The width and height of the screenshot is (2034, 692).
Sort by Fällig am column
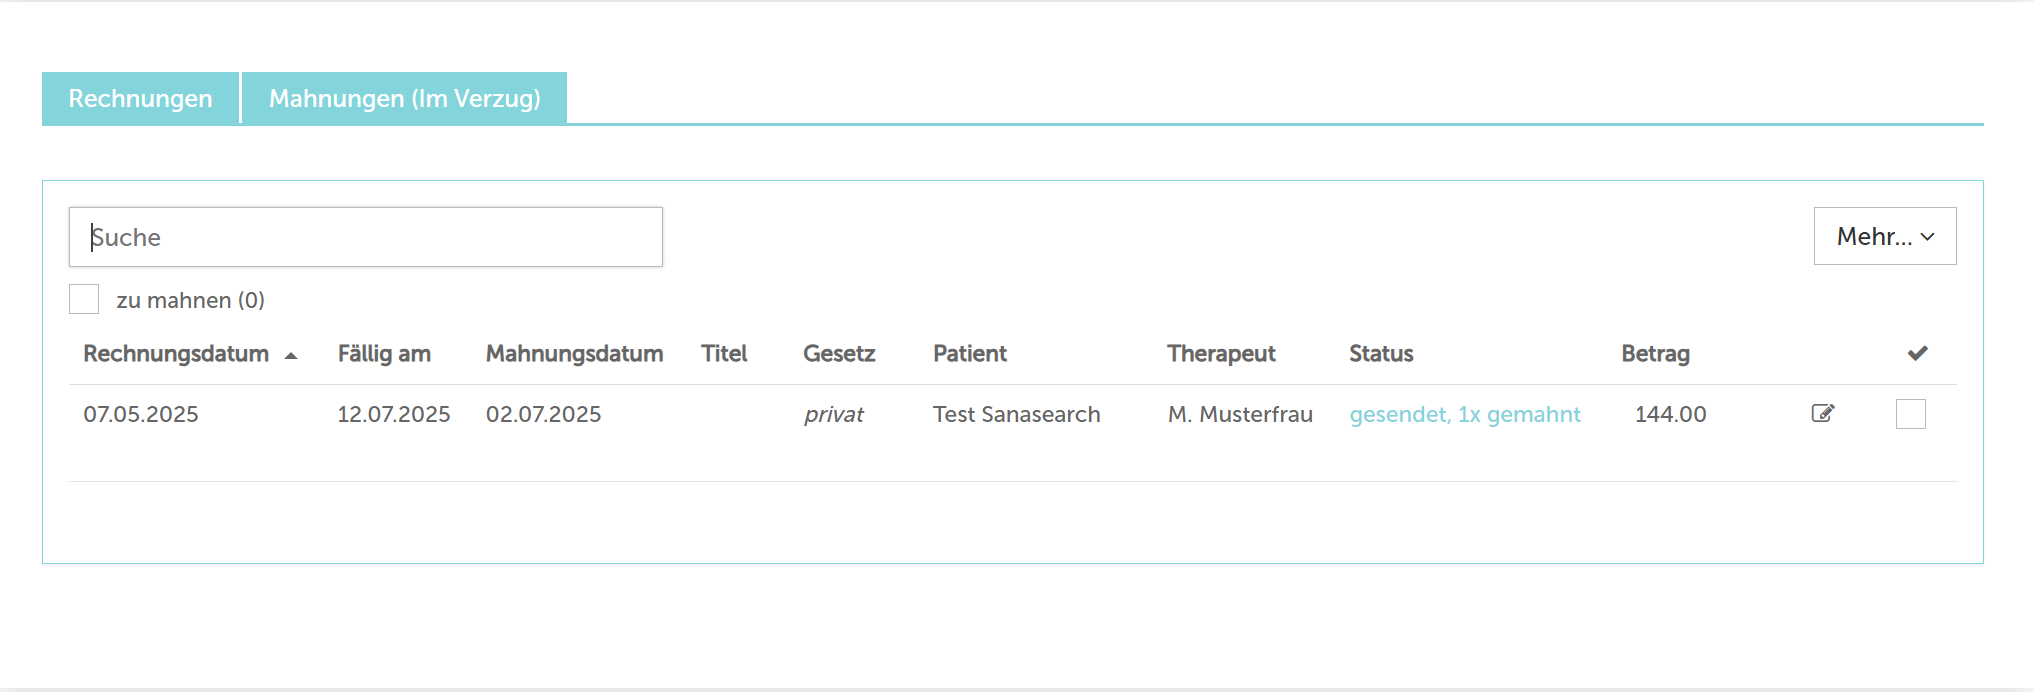(384, 353)
